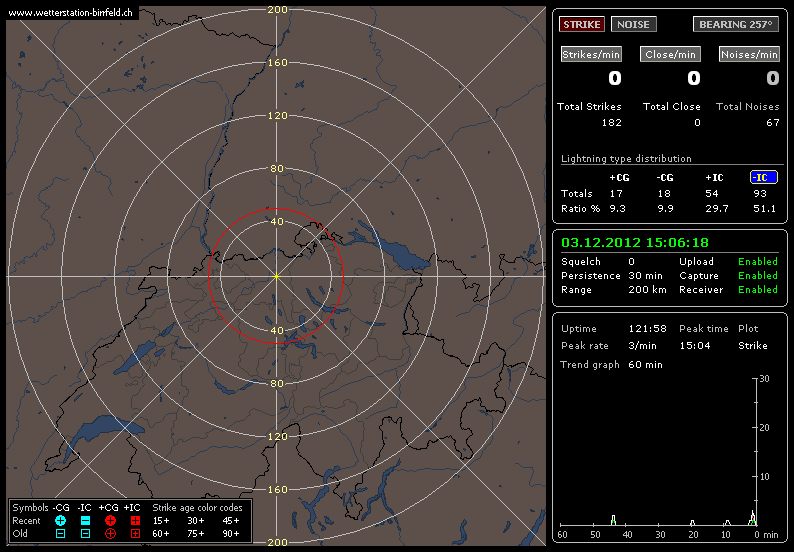Toggle the Upload Enabled status
Viewport: 794px width, 552px height.
coord(757,262)
